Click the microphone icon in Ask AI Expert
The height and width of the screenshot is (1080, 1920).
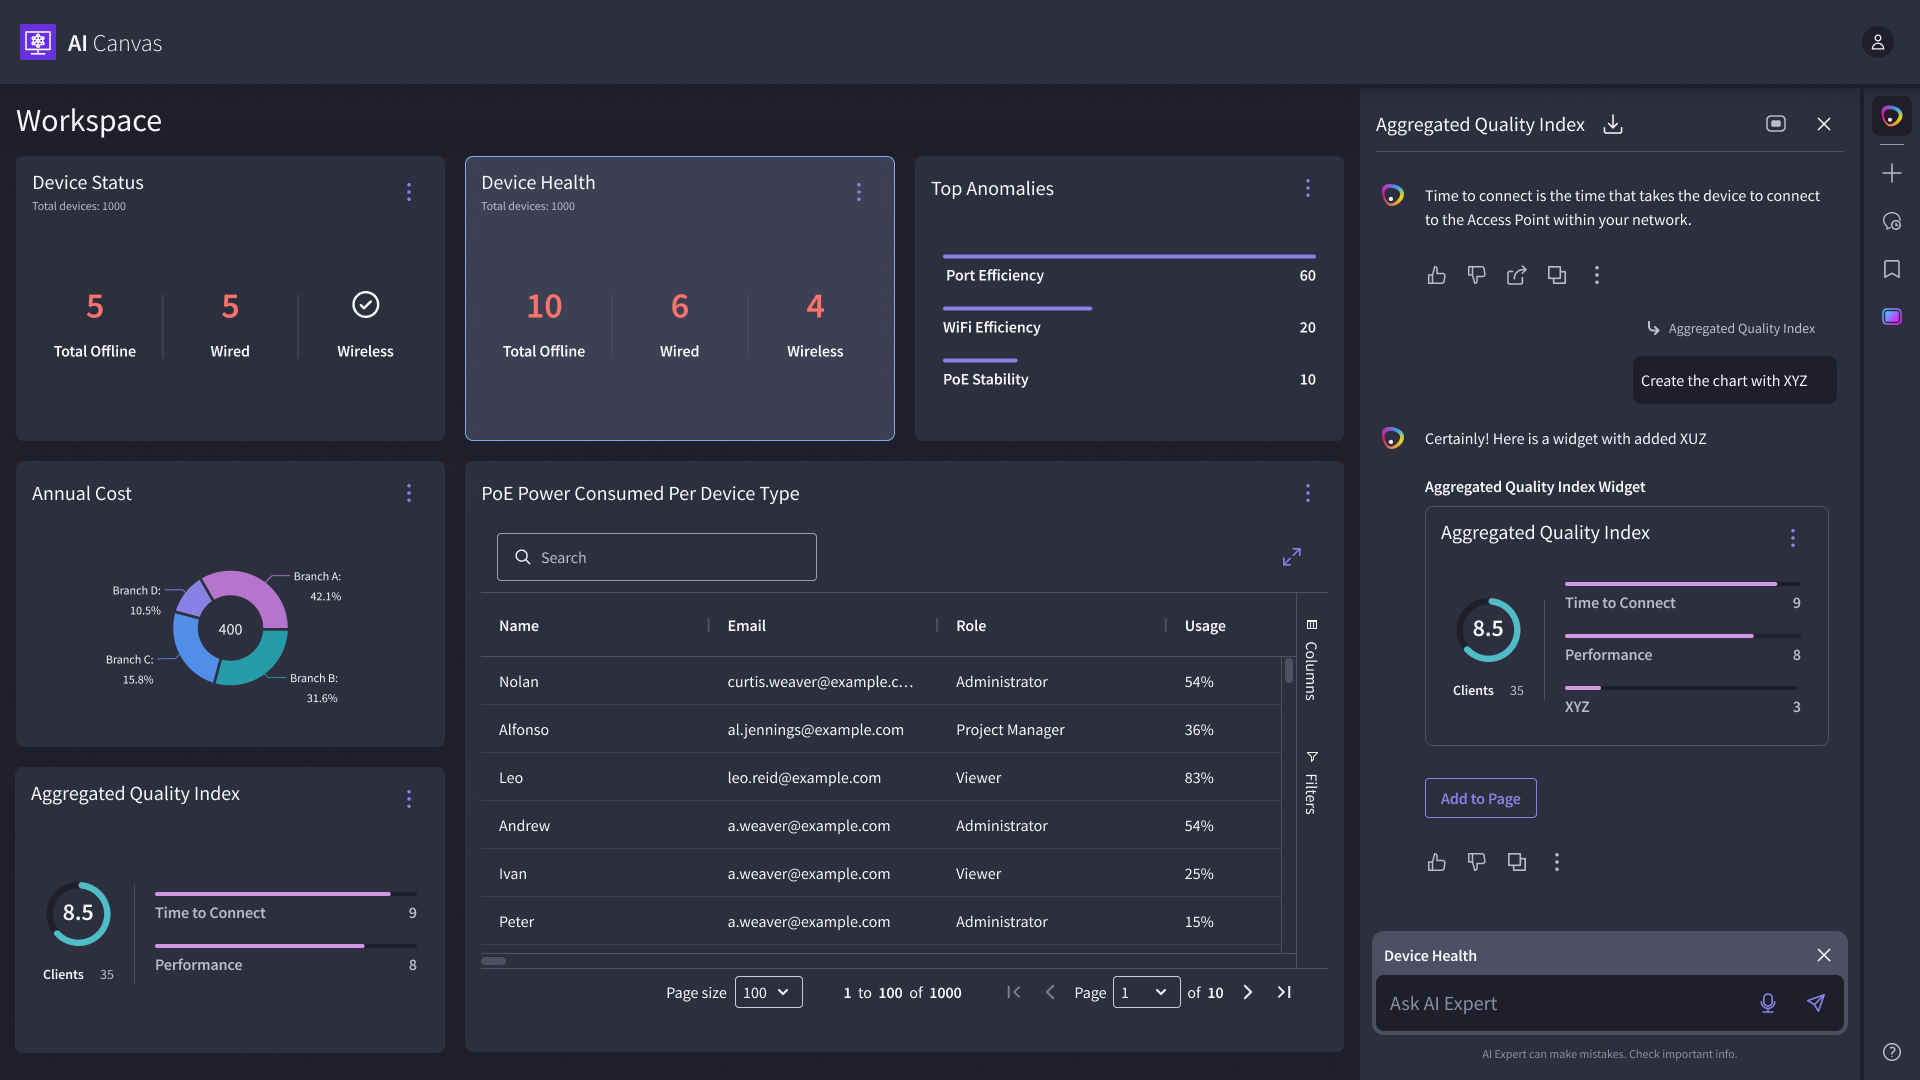[x=1767, y=1003]
